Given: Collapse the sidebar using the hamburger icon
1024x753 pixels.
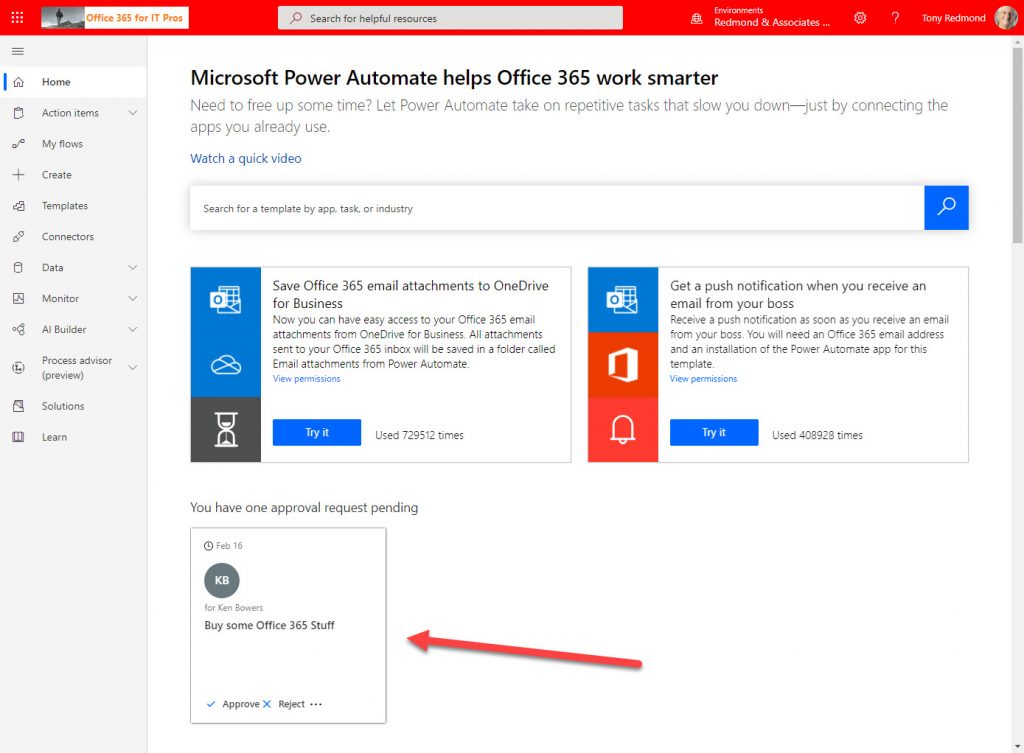Looking at the screenshot, I should (x=17, y=51).
